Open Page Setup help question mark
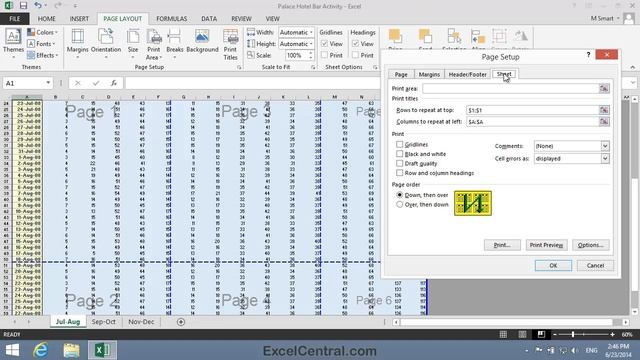This screenshot has height=360, width=640. (x=588, y=54)
